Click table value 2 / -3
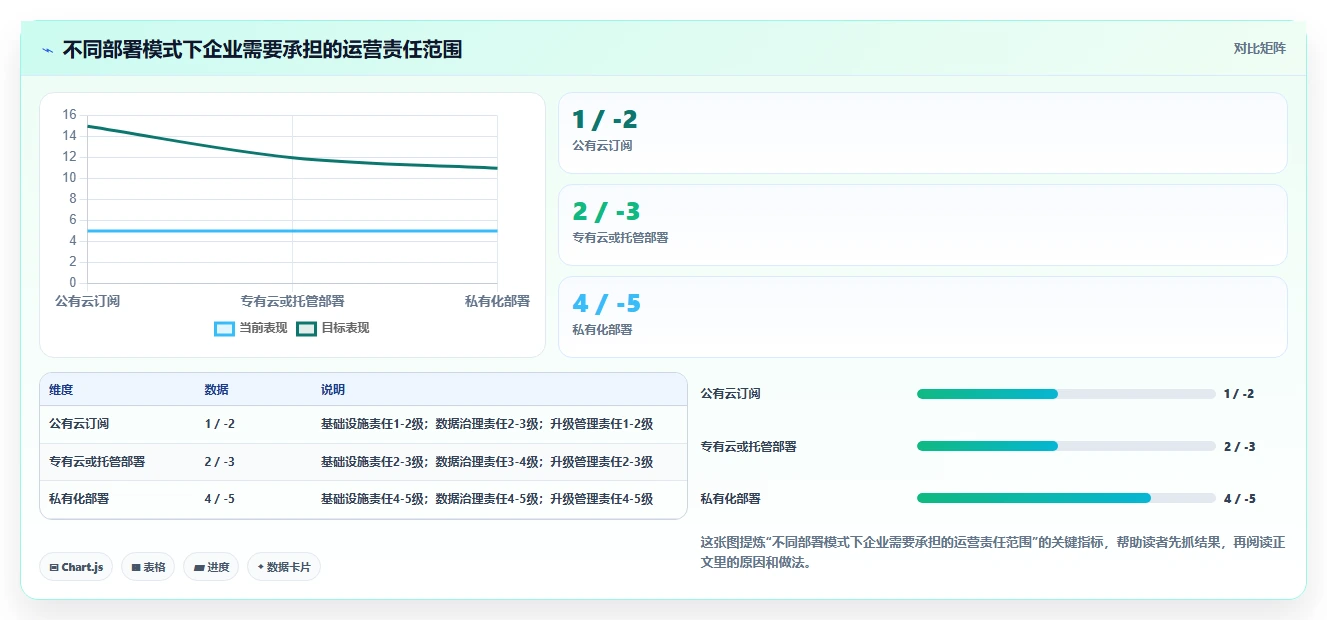This screenshot has width=1327, height=620. (x=220, y=462)
